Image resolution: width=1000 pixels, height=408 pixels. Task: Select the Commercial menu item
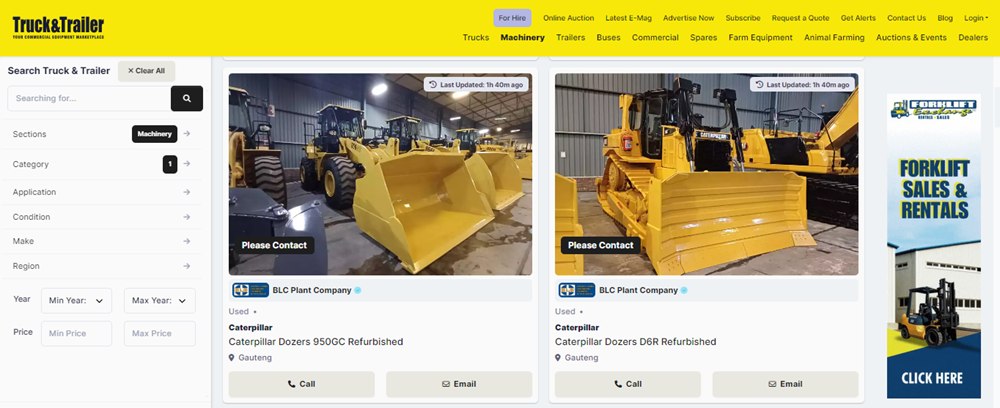[x=655, y=38]
